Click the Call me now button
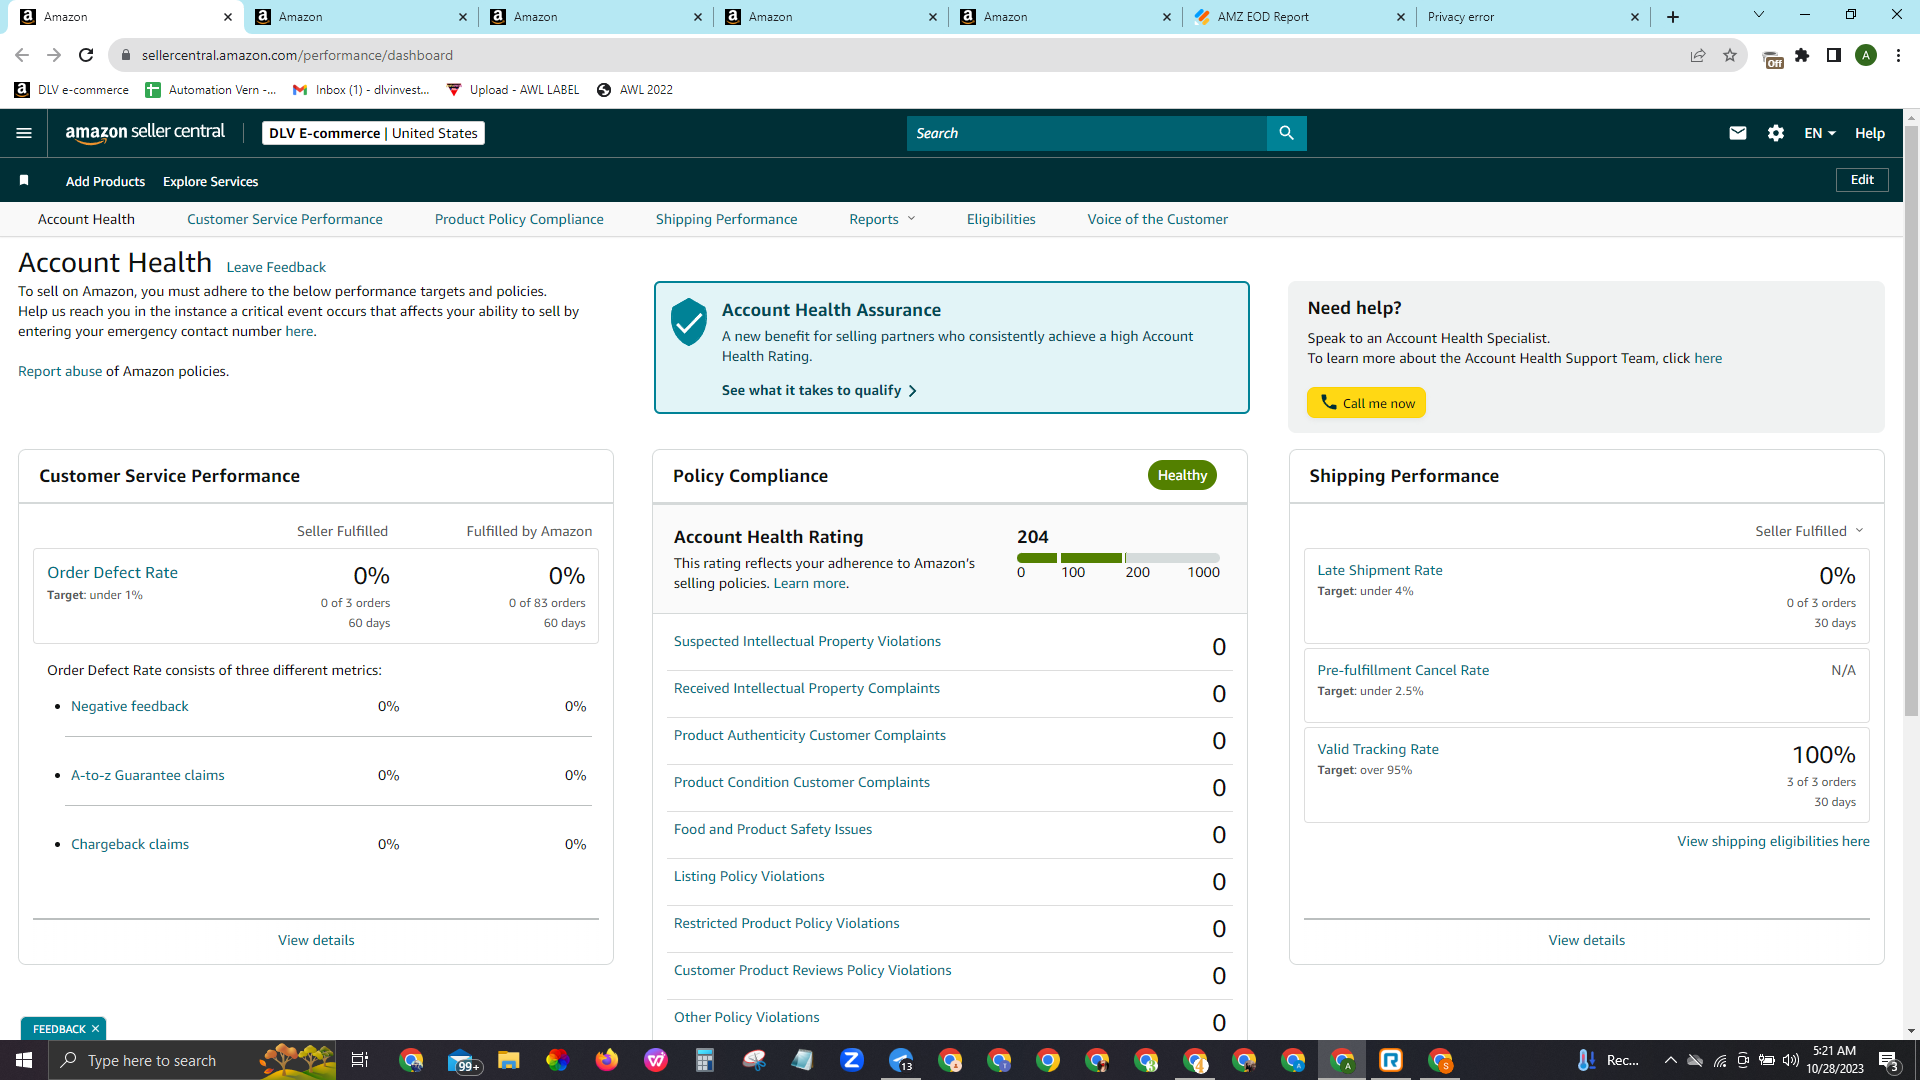The image size is (1920, 1080). click(1366, 403)
